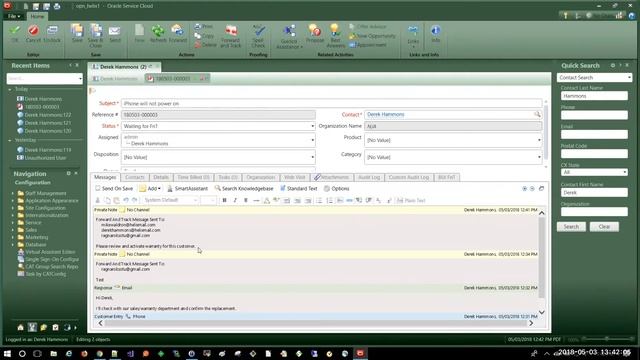
Task: Click Standard Text in message toolbar
Action: tap(298, 189)
